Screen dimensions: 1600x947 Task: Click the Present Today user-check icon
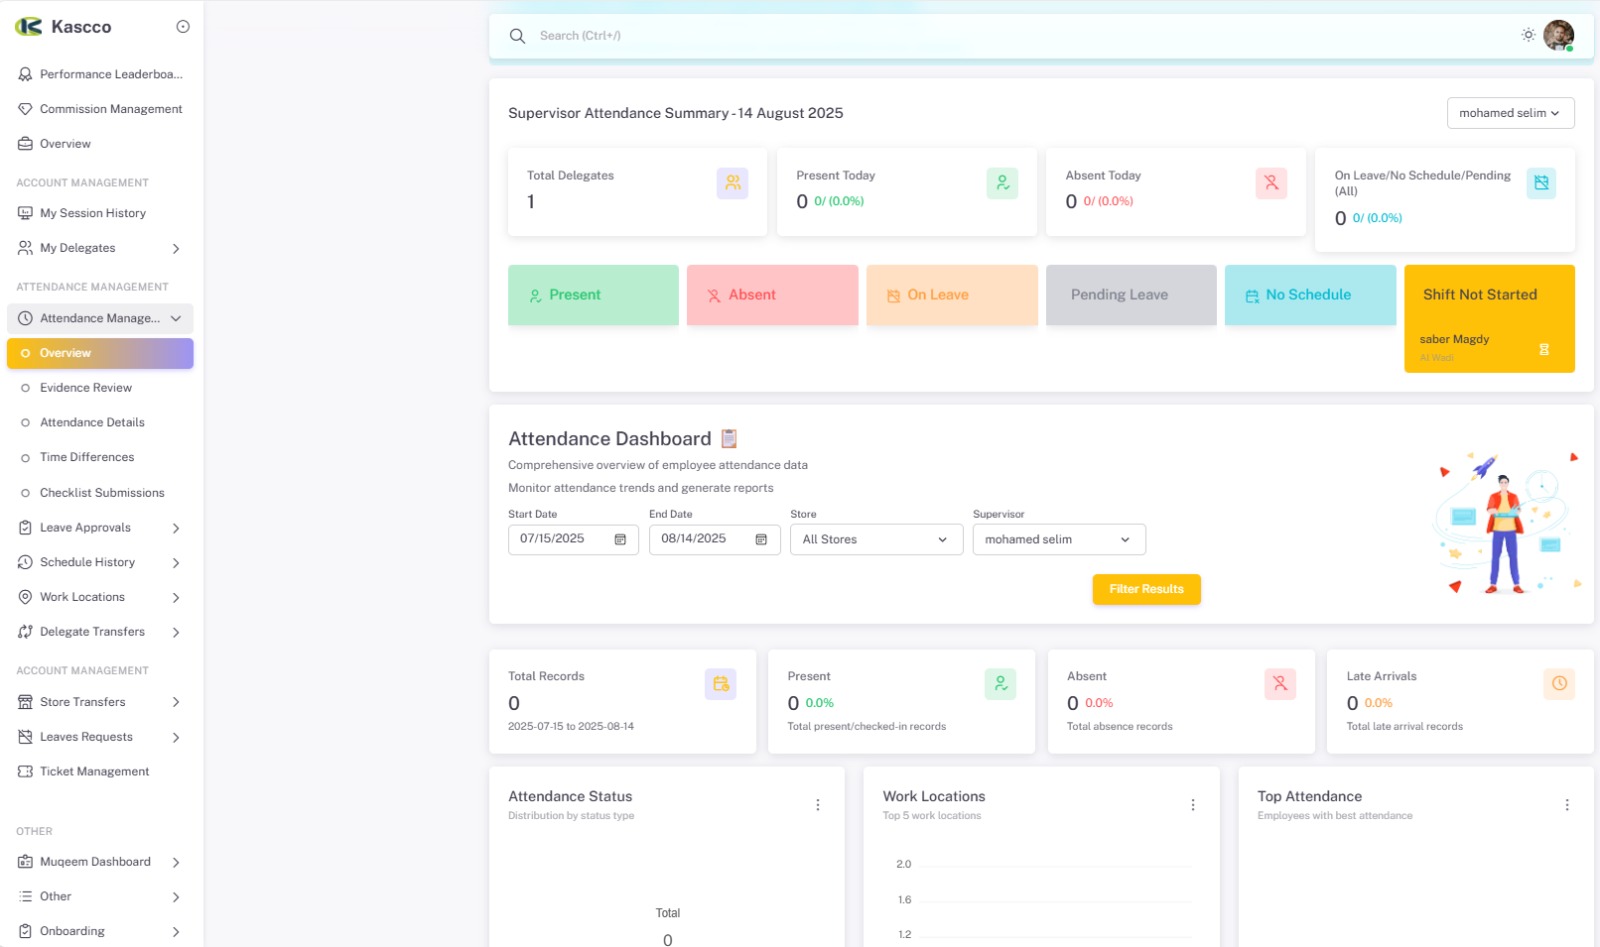pyautogui.click(x=1002, y=183)
